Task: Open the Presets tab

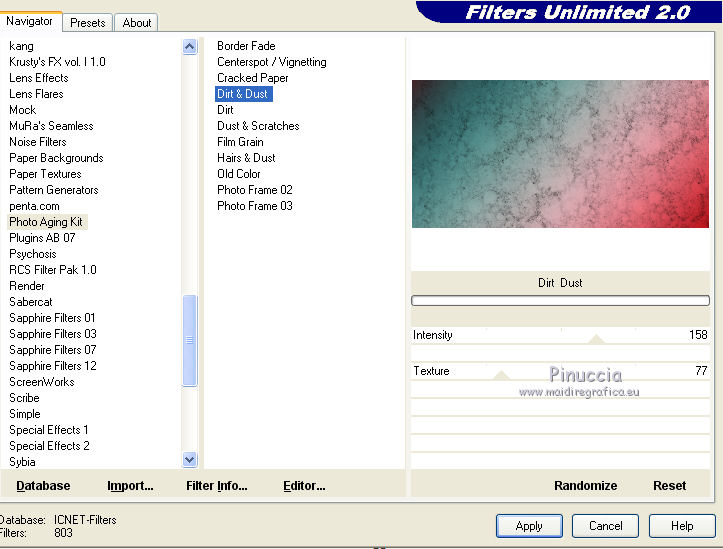Action: click(x=88, y=23)
